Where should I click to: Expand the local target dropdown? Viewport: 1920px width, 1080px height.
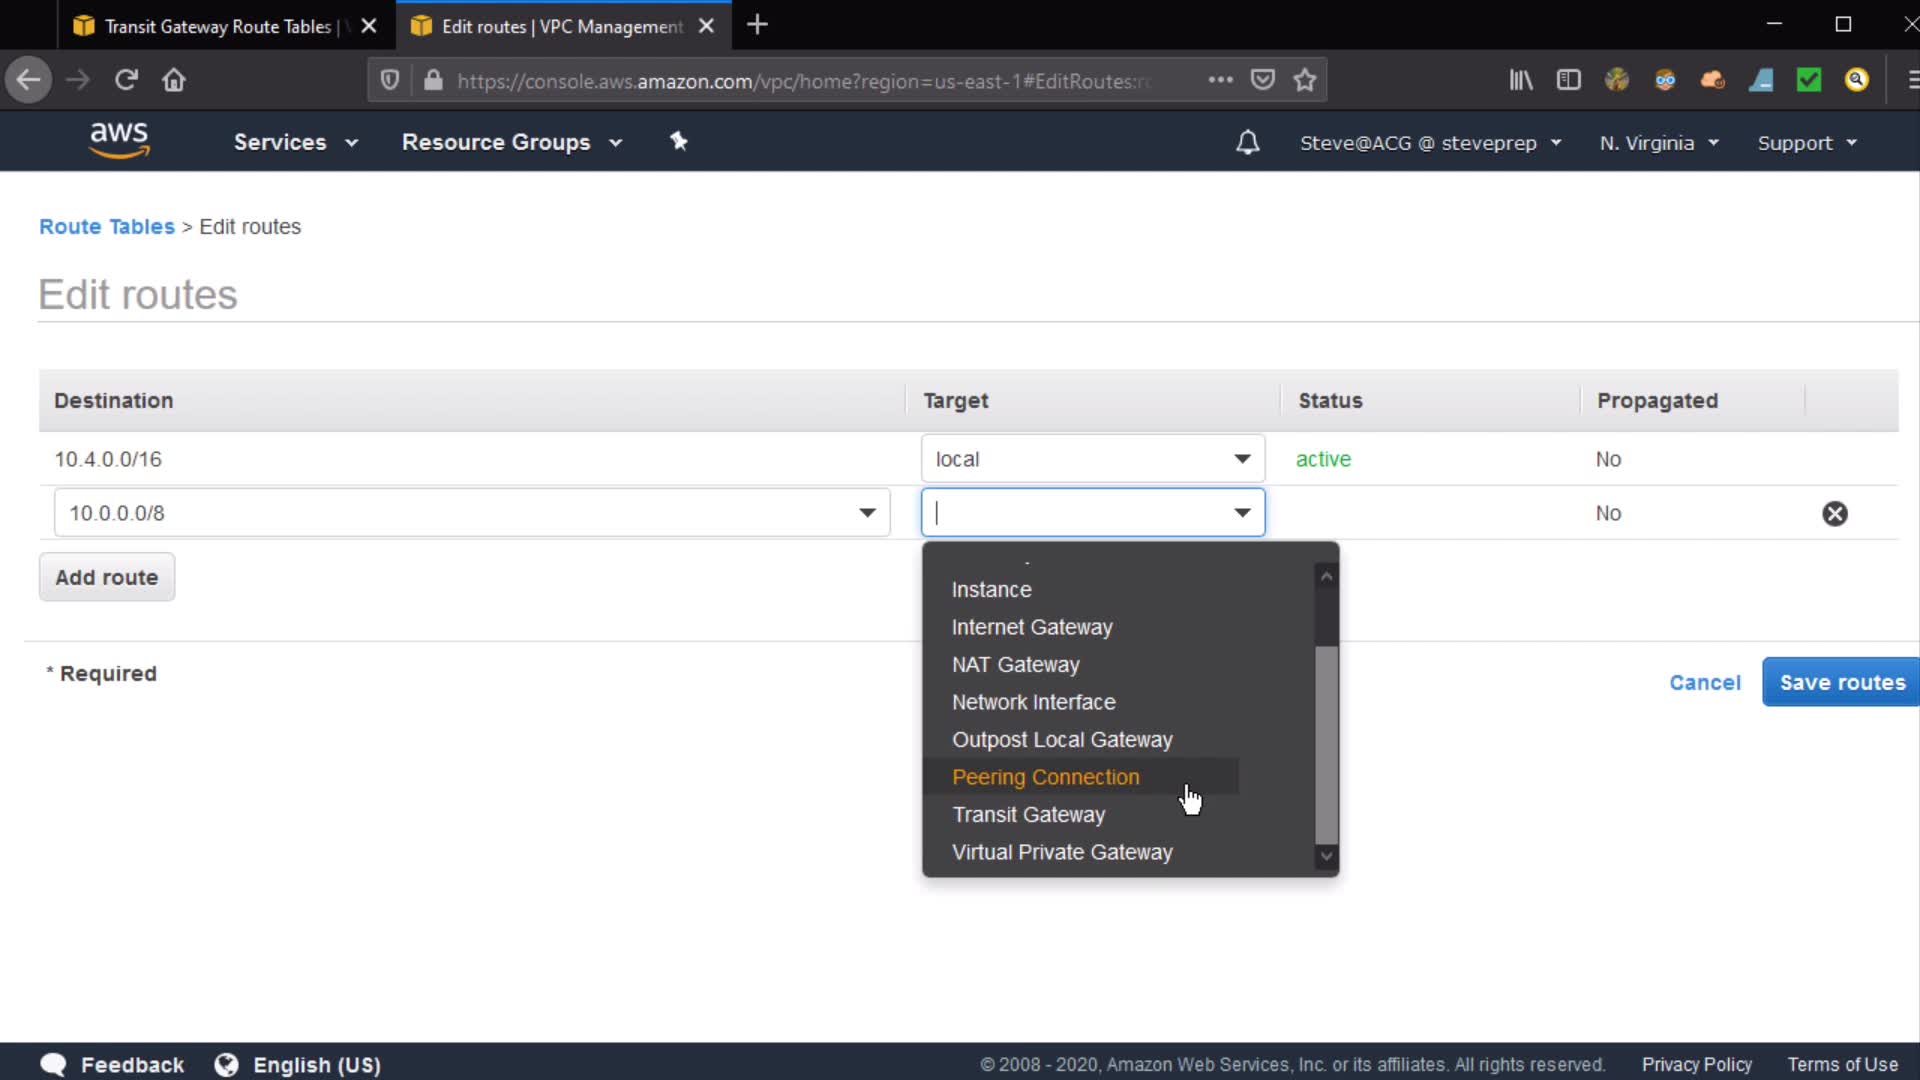[x=1241, y=459]
